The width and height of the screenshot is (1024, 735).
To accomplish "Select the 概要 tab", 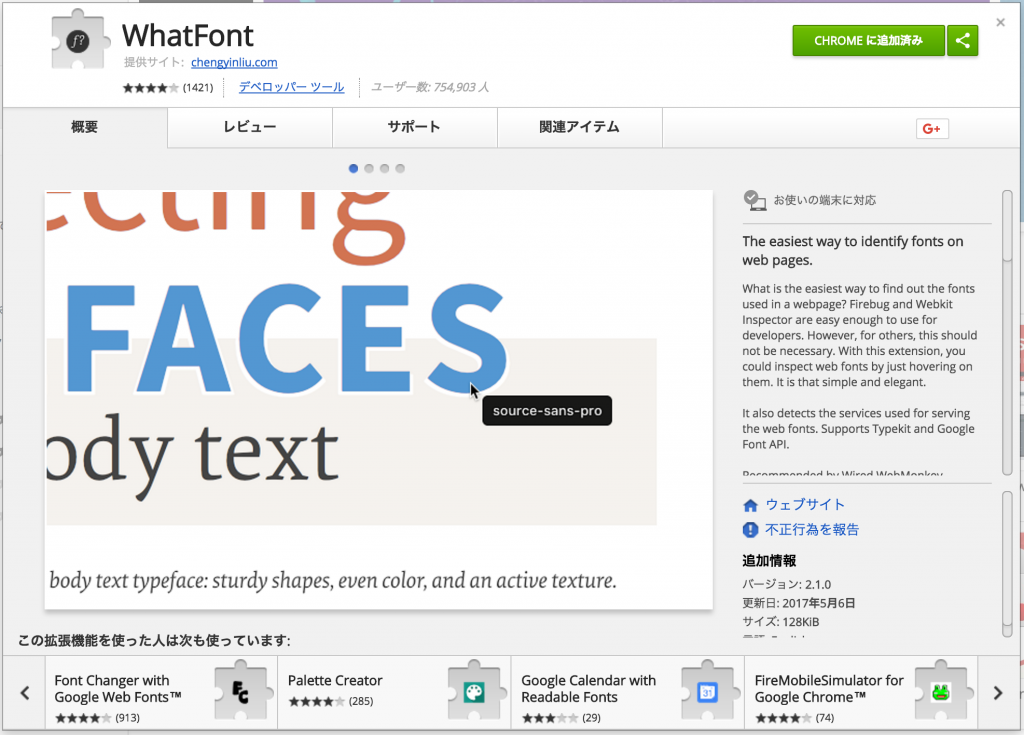I will (x=85, y=127).
